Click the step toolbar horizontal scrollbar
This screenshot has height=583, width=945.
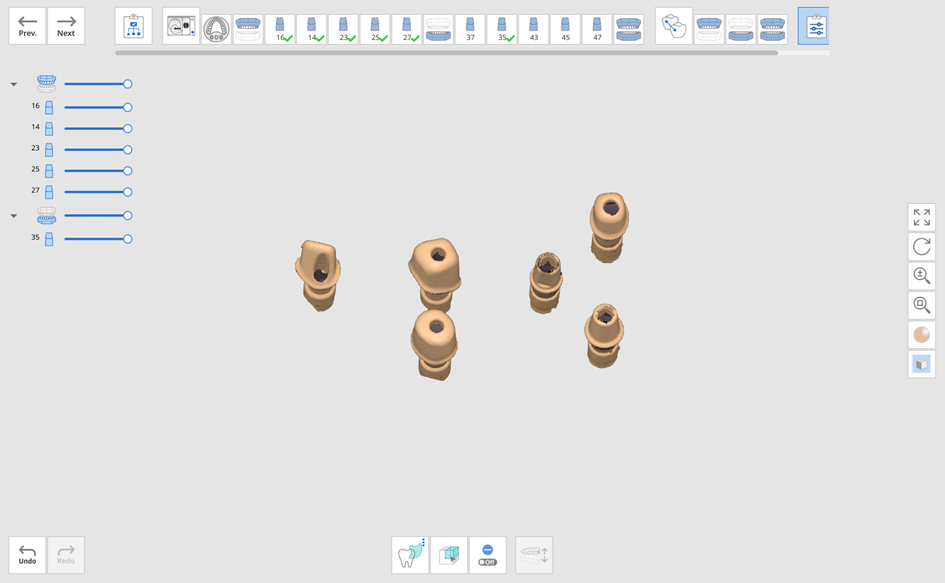click(446, 52)
